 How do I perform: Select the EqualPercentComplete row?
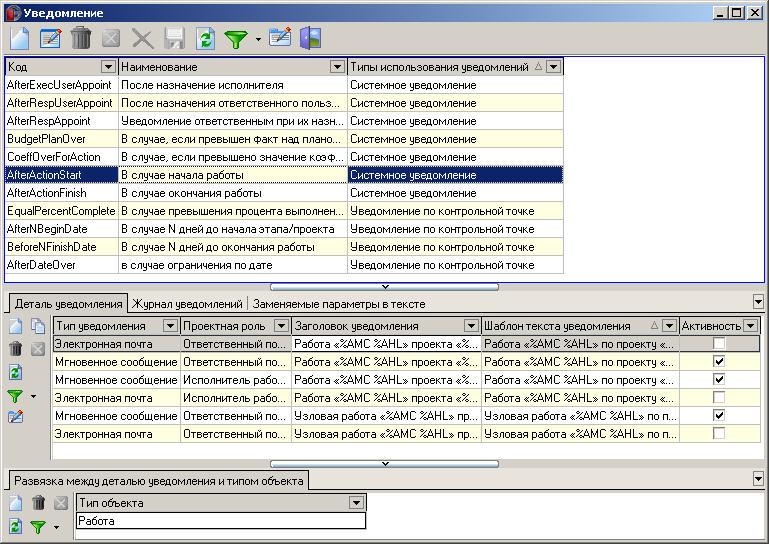[284, 211]
